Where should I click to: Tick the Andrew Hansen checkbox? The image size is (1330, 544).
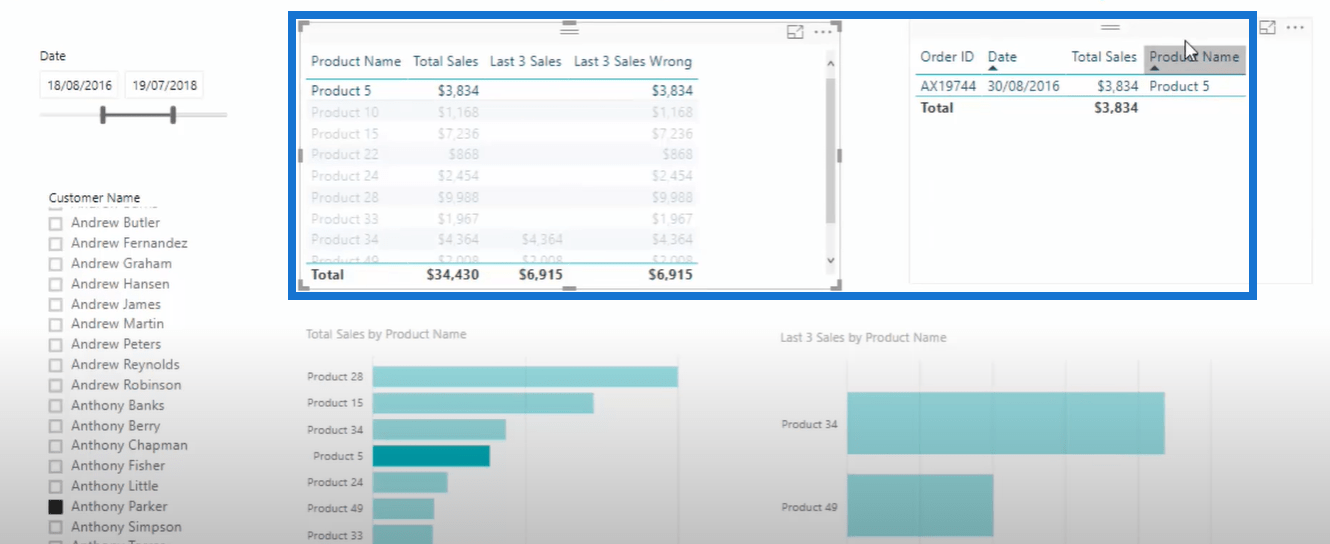(x=56, y=284)
